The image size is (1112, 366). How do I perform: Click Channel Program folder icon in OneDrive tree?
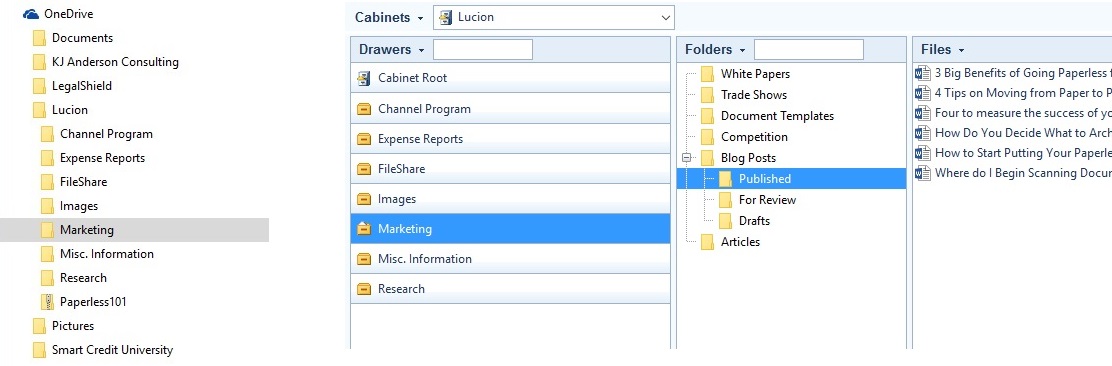click(48, 134)
